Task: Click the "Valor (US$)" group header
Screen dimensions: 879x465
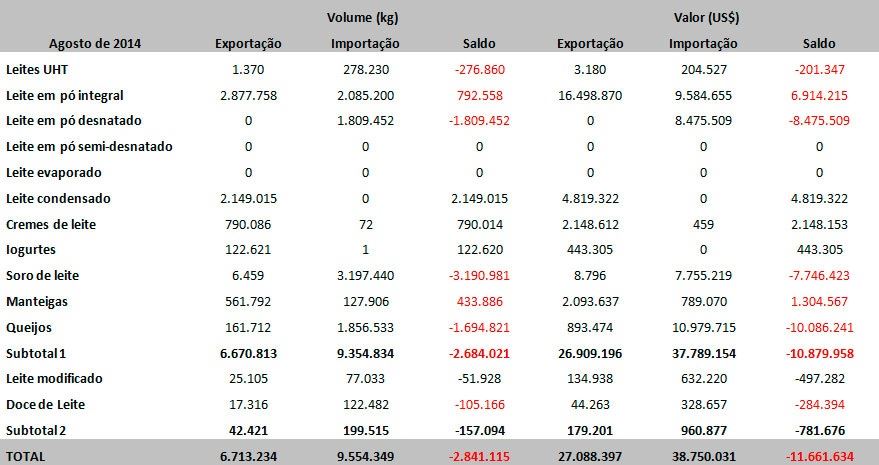Action: tap(704, 17)
